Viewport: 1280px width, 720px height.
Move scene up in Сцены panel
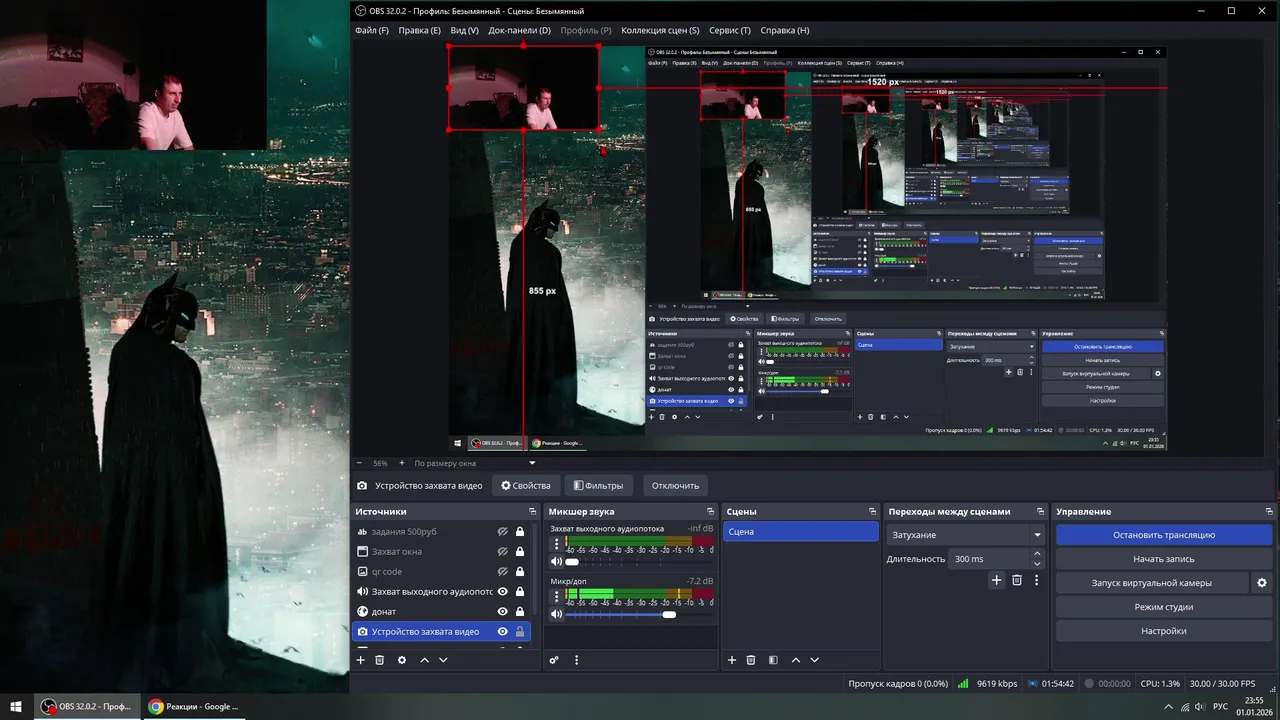coord(796,660)
